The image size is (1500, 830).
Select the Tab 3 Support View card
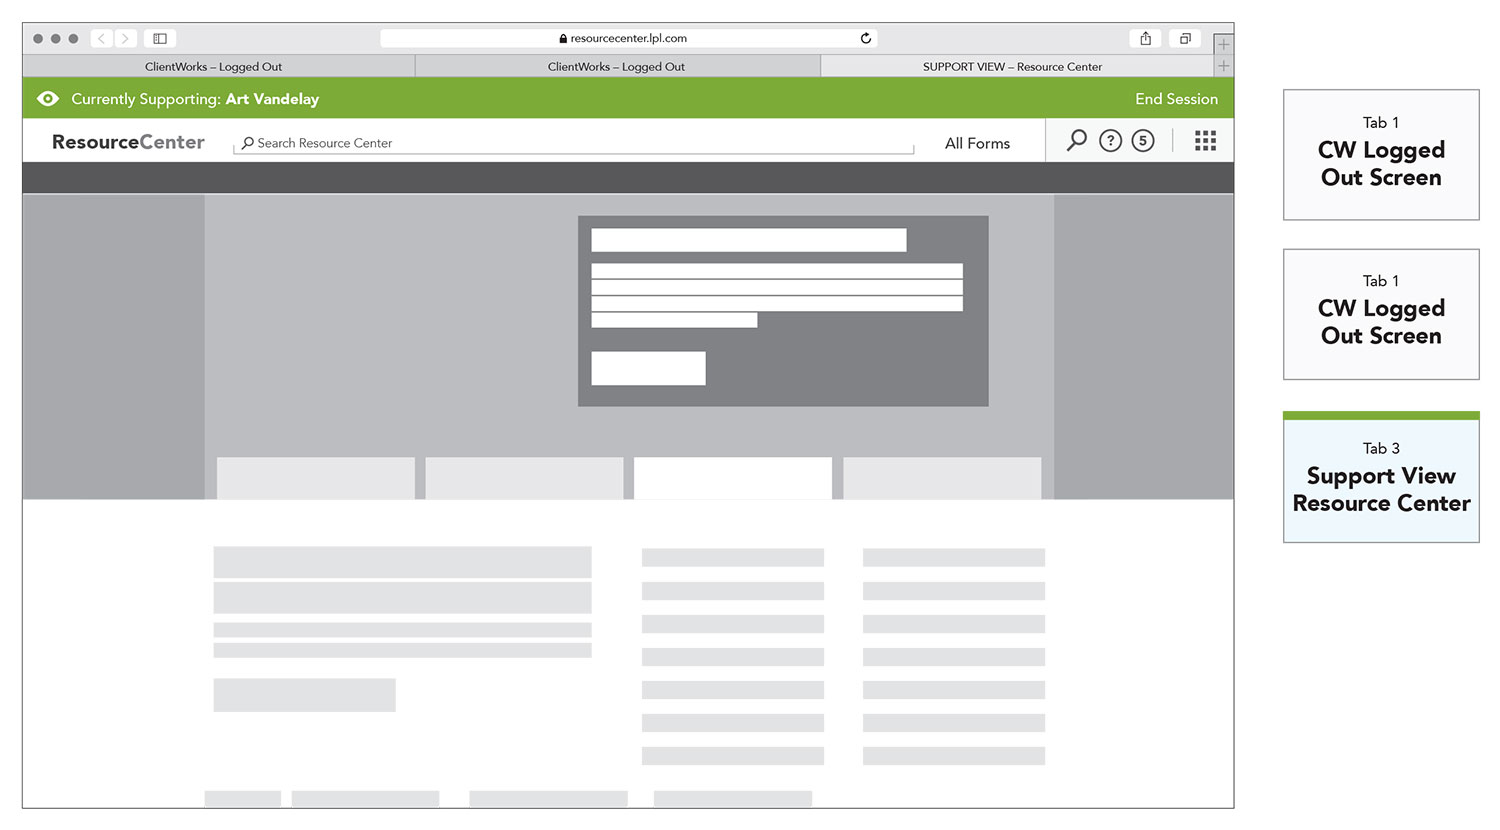tap(1381, 478)
